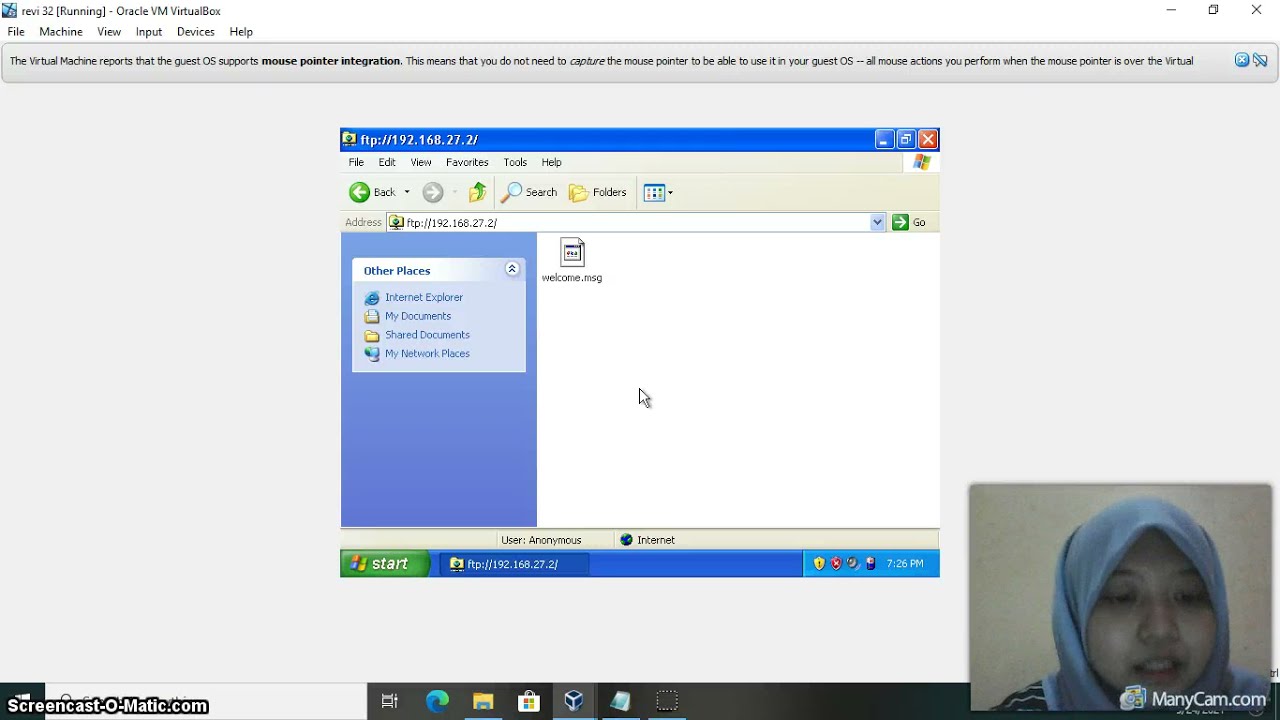
Task: Click the dashed-rectangle capture icon on taskbar
Action: 667,701
